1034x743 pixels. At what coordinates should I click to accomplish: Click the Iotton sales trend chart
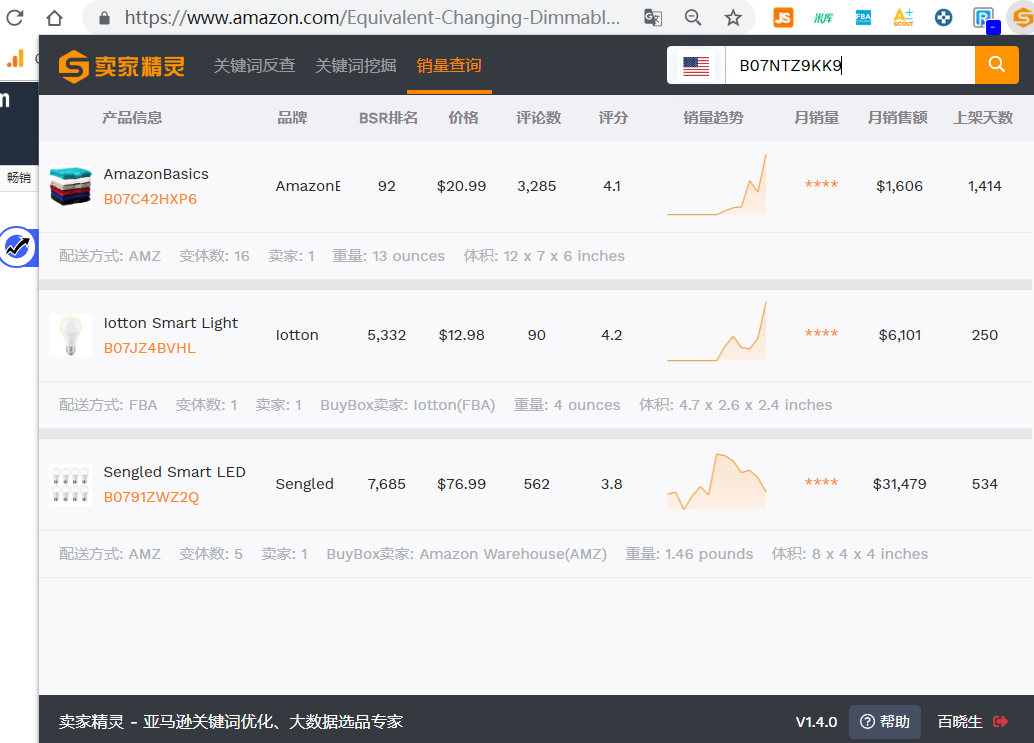[717, 332]
